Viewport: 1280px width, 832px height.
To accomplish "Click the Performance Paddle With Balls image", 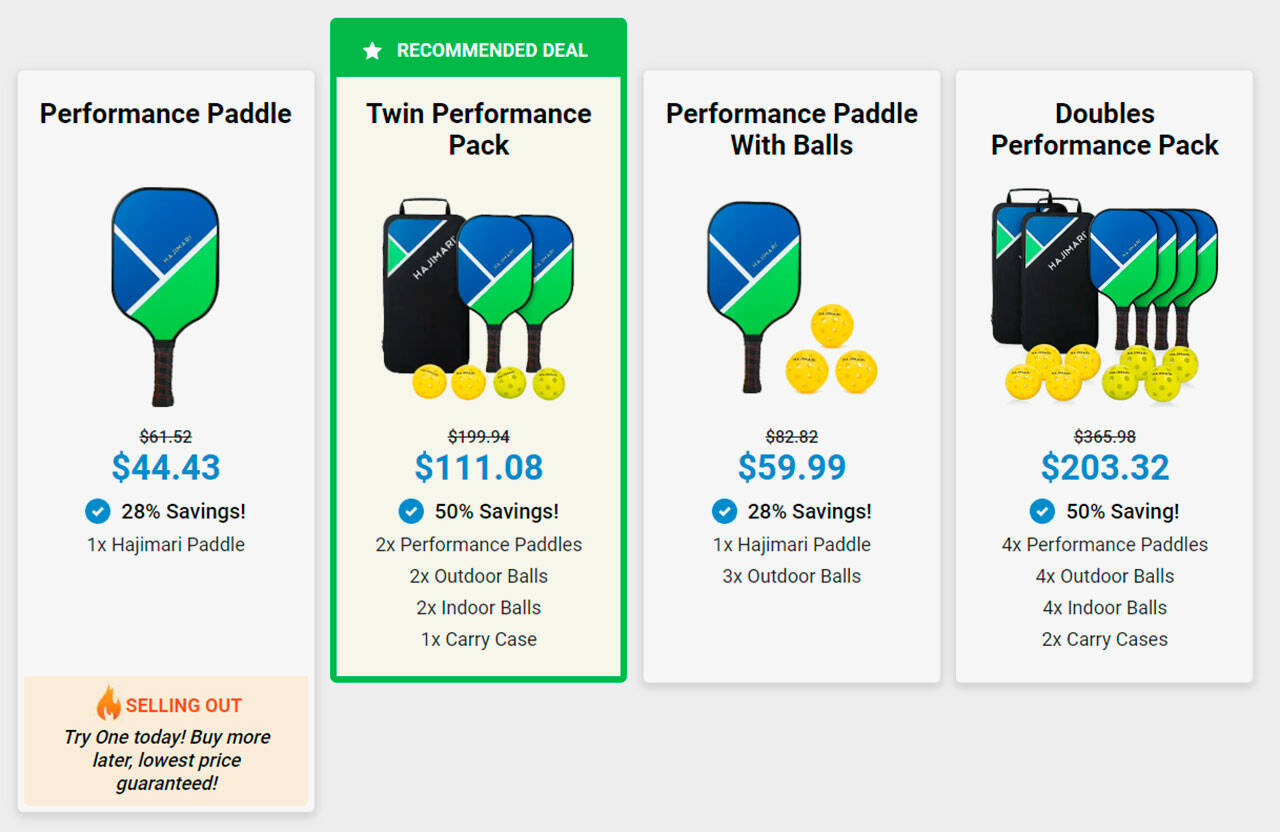I will [791, 297].
